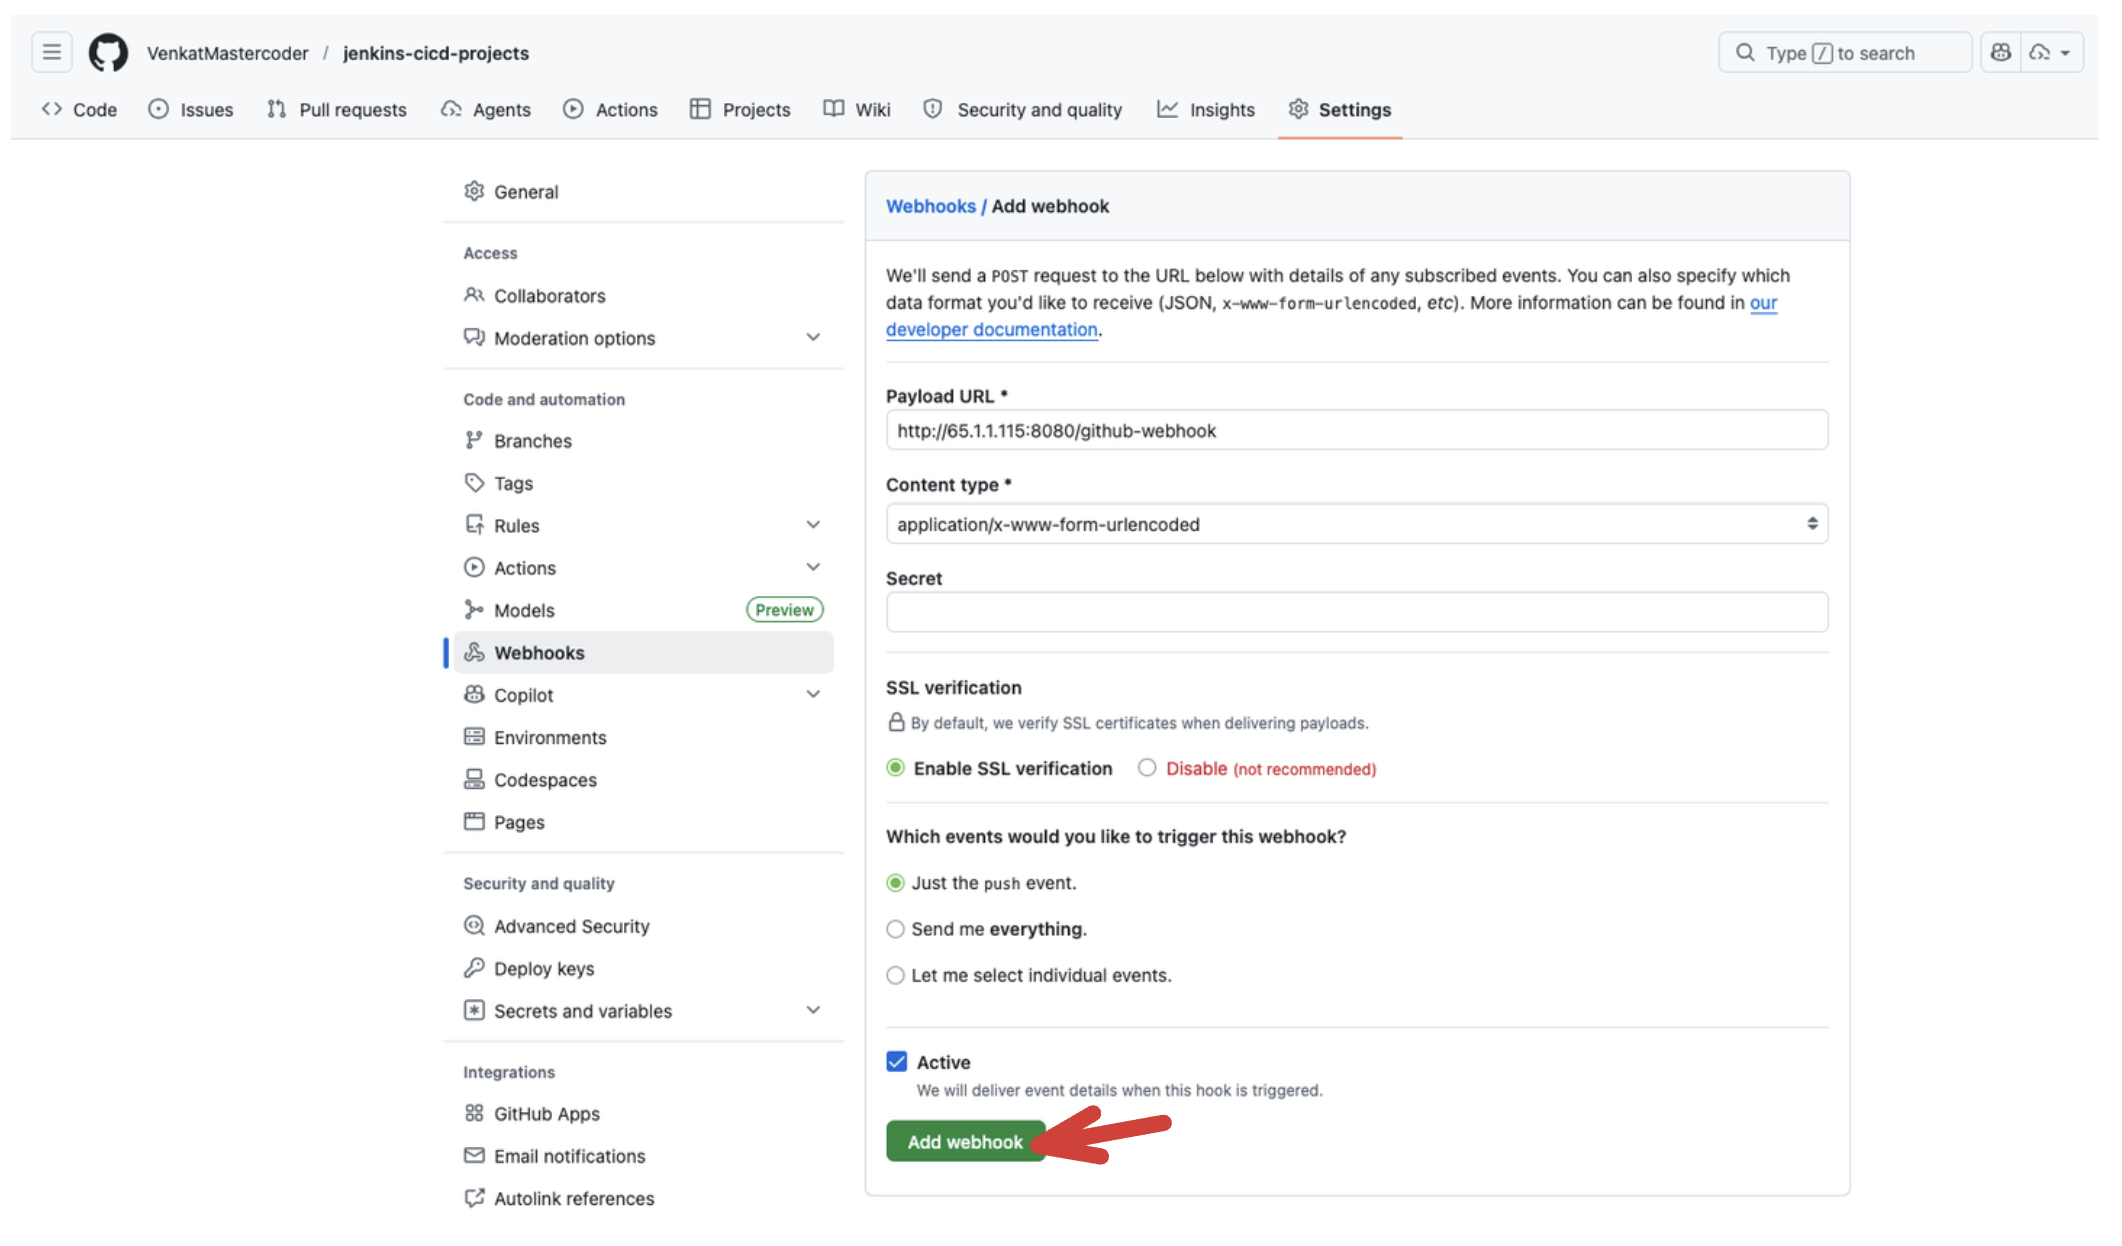This screenshot has height=1246, width=2122.
Task: Switch to the Issues tab
Action: tap(191, 109)
